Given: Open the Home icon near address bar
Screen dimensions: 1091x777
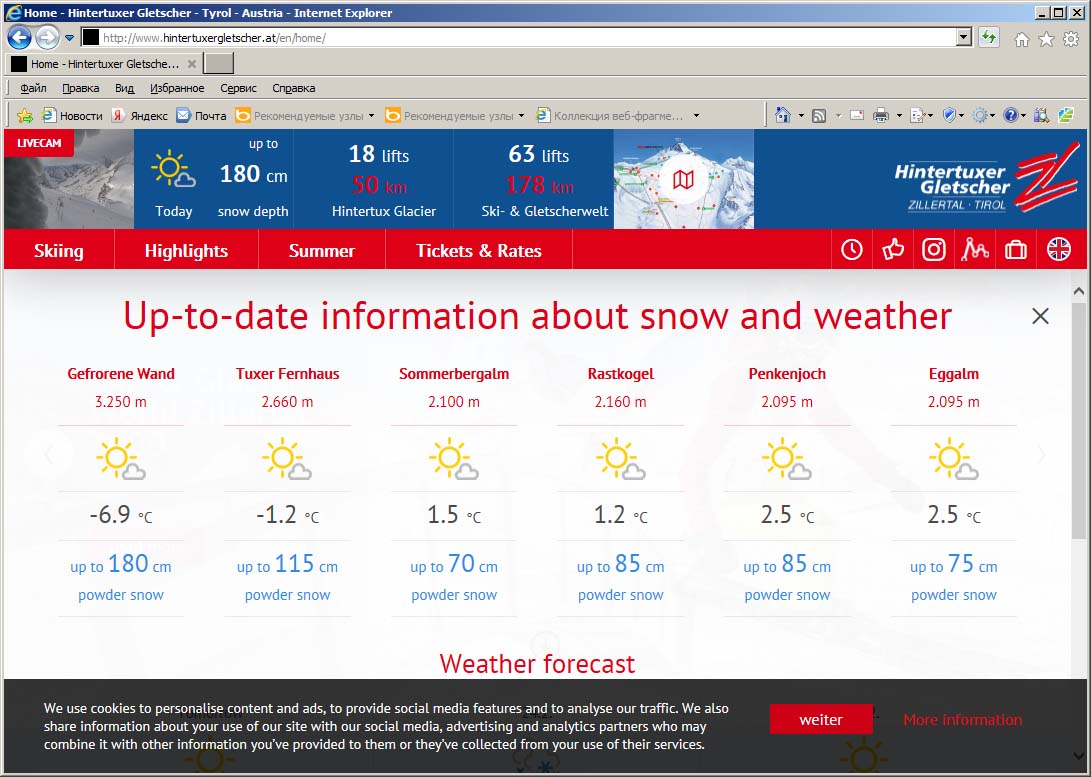Looking at the screenshot, I should pyautogui.click(x=1021, y=40).
